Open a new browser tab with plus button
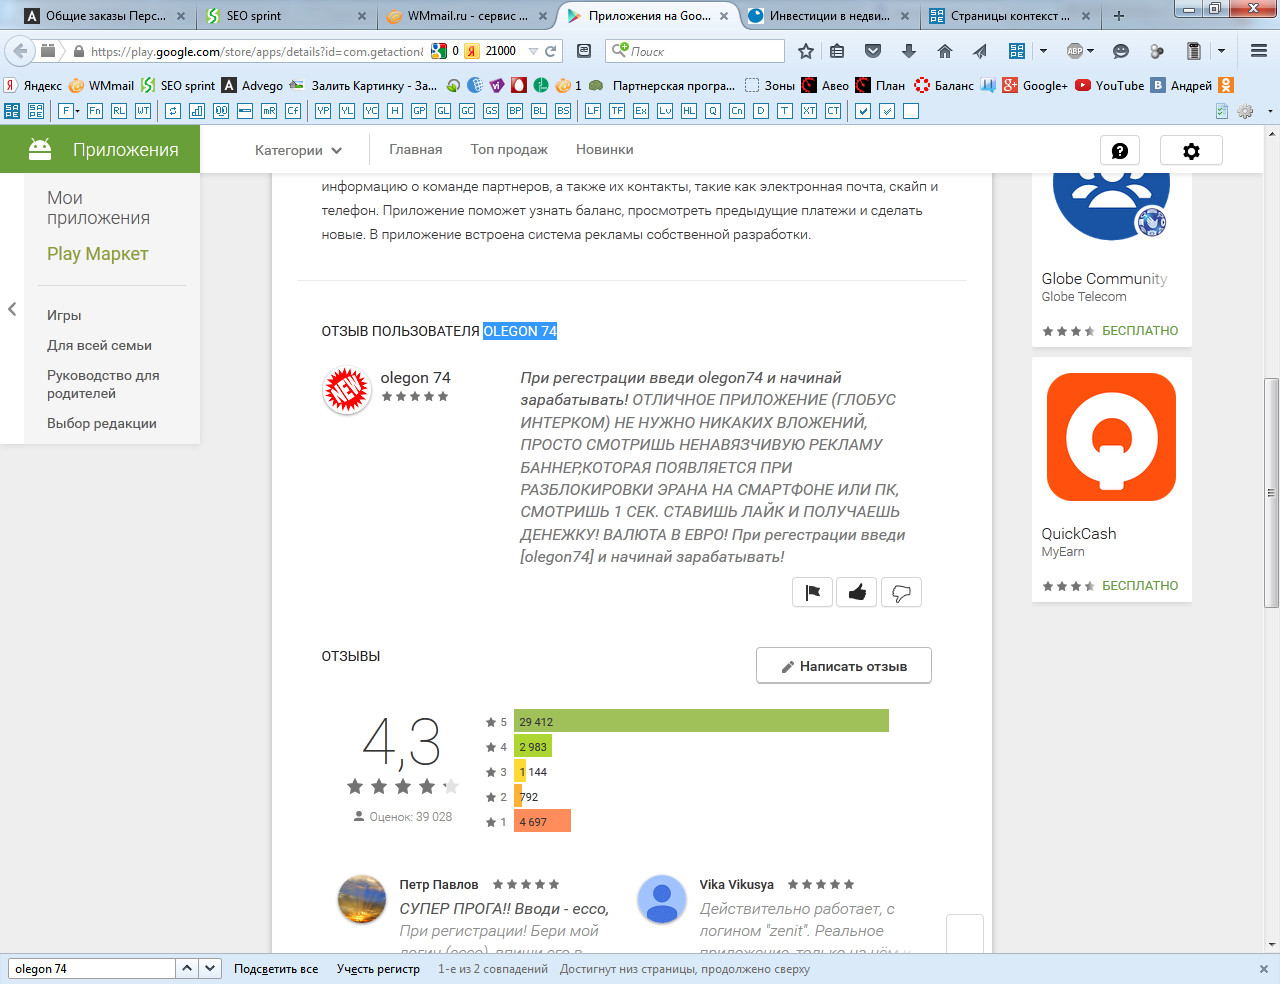 coord(1119,15)
